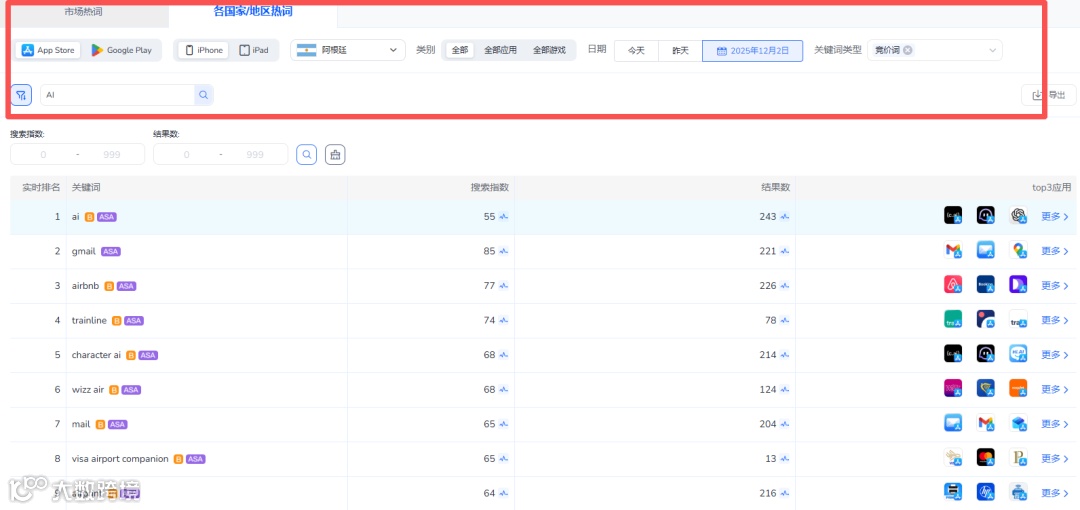This screenshot has width=1080, height=510.
Task: Select 昨天 date option
Action: point(680,50)
